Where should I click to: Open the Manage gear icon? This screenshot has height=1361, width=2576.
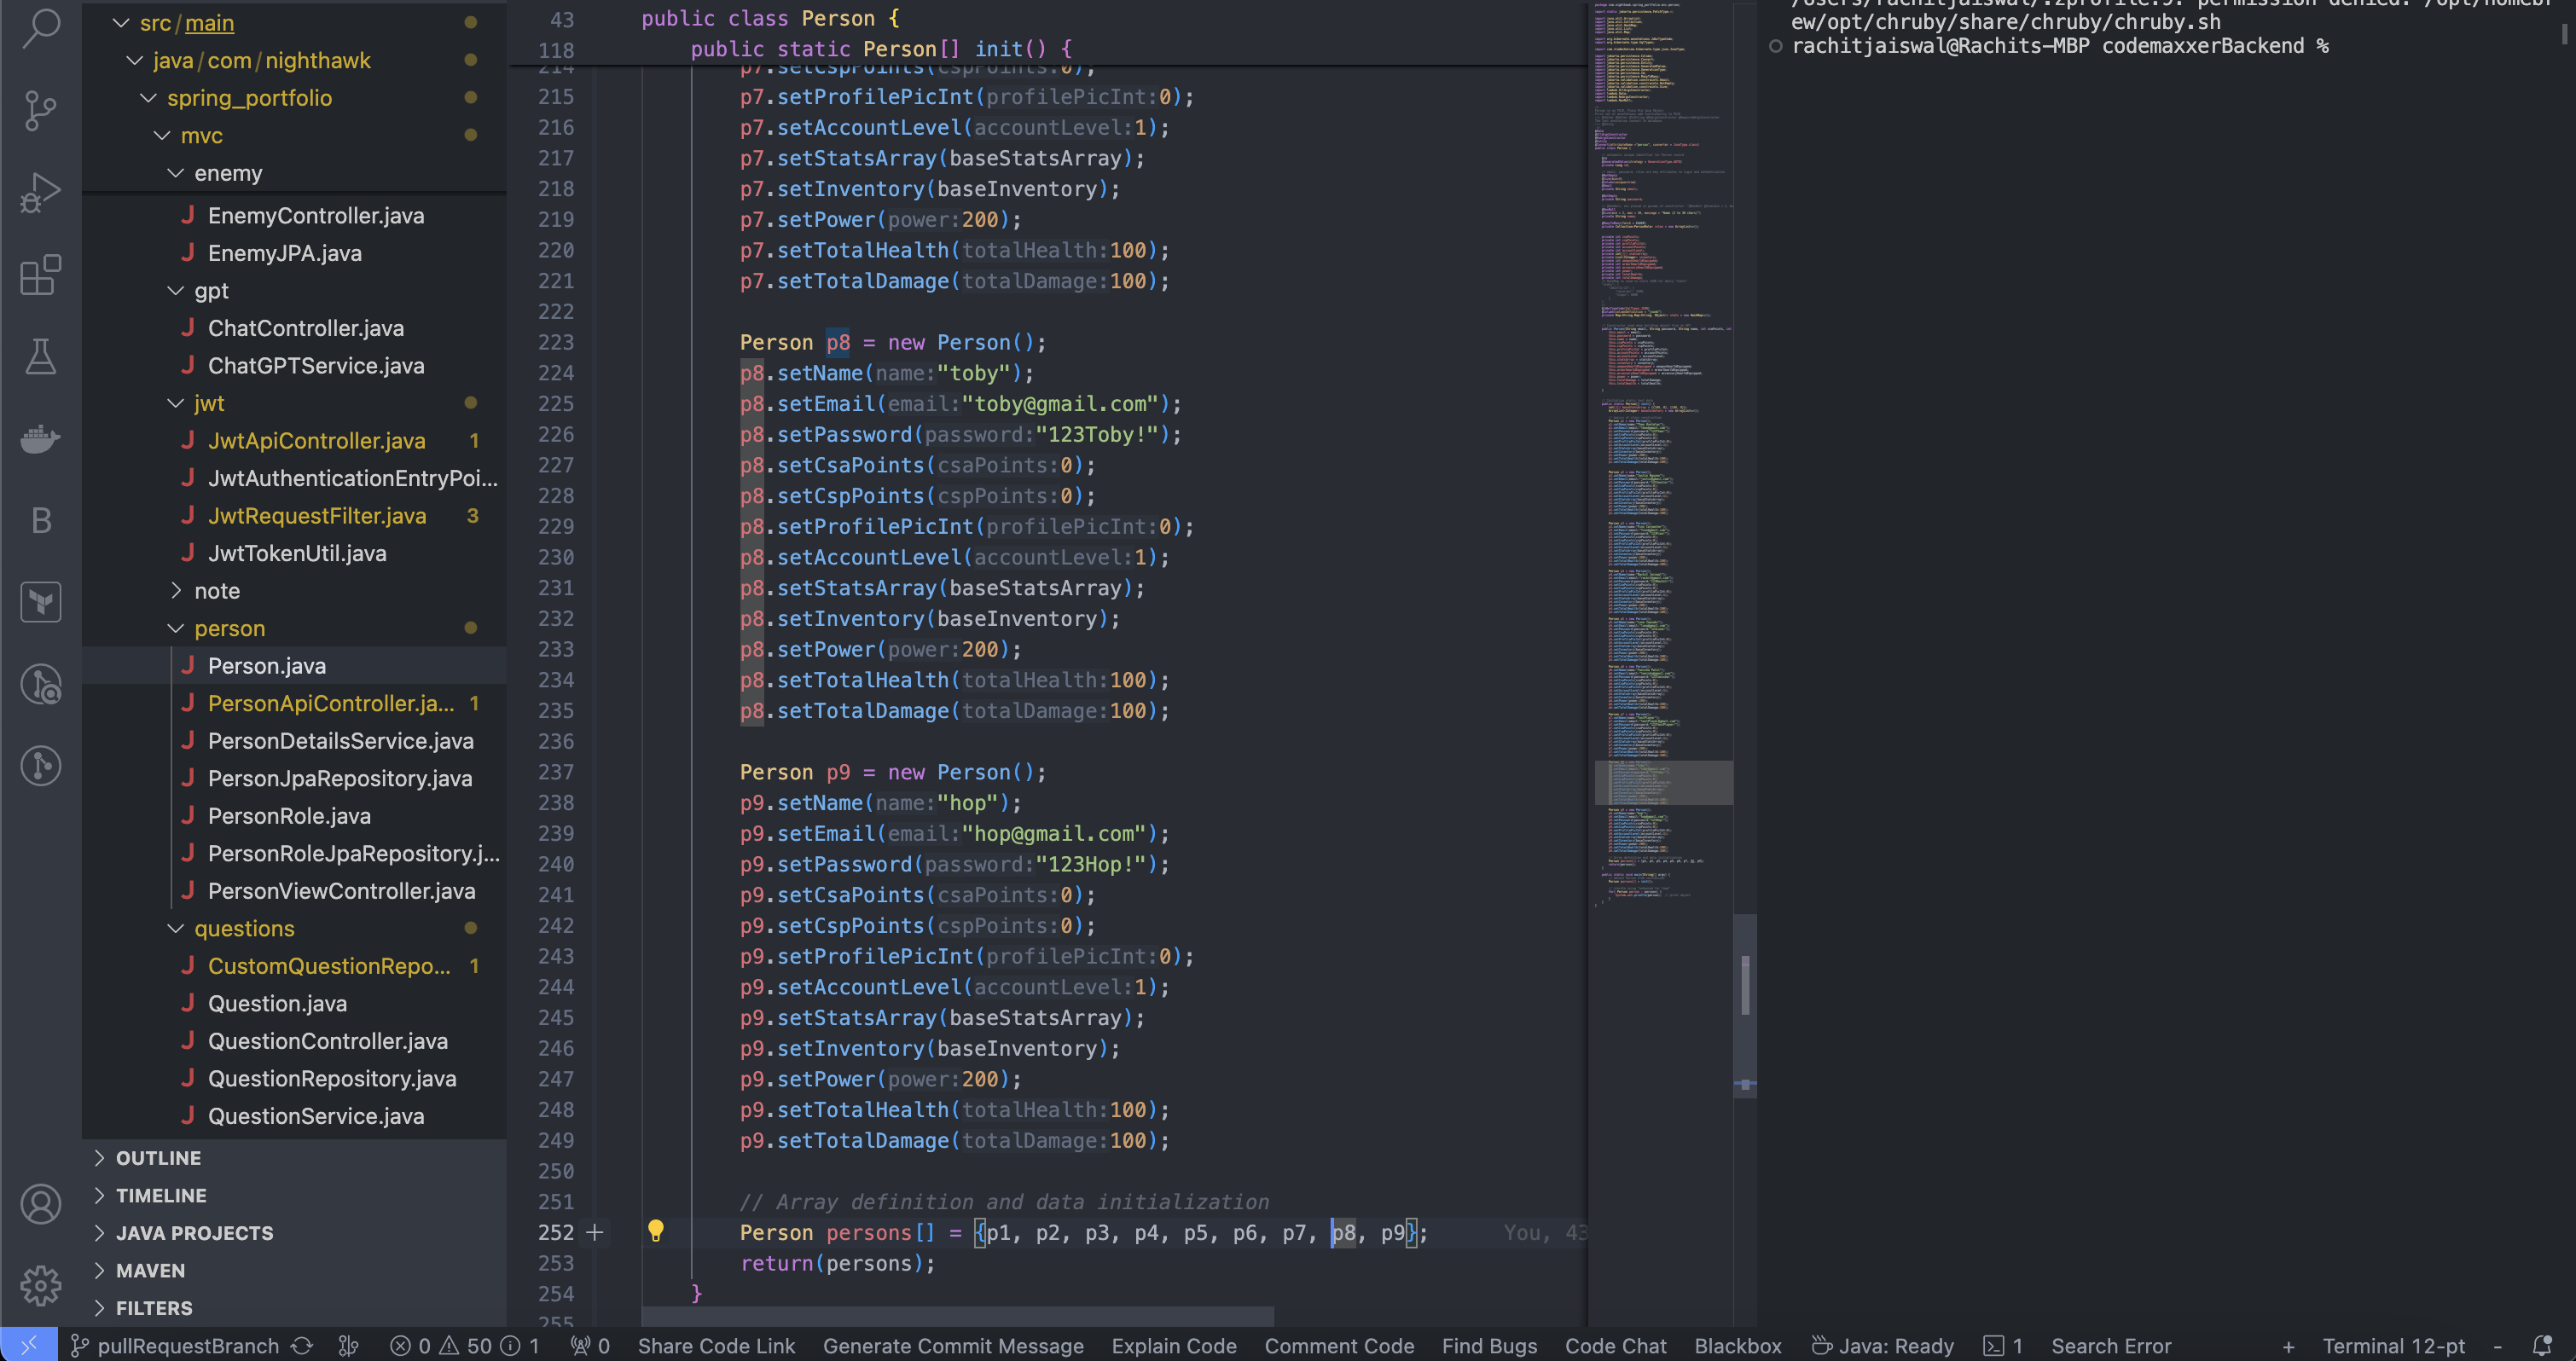41,1286
